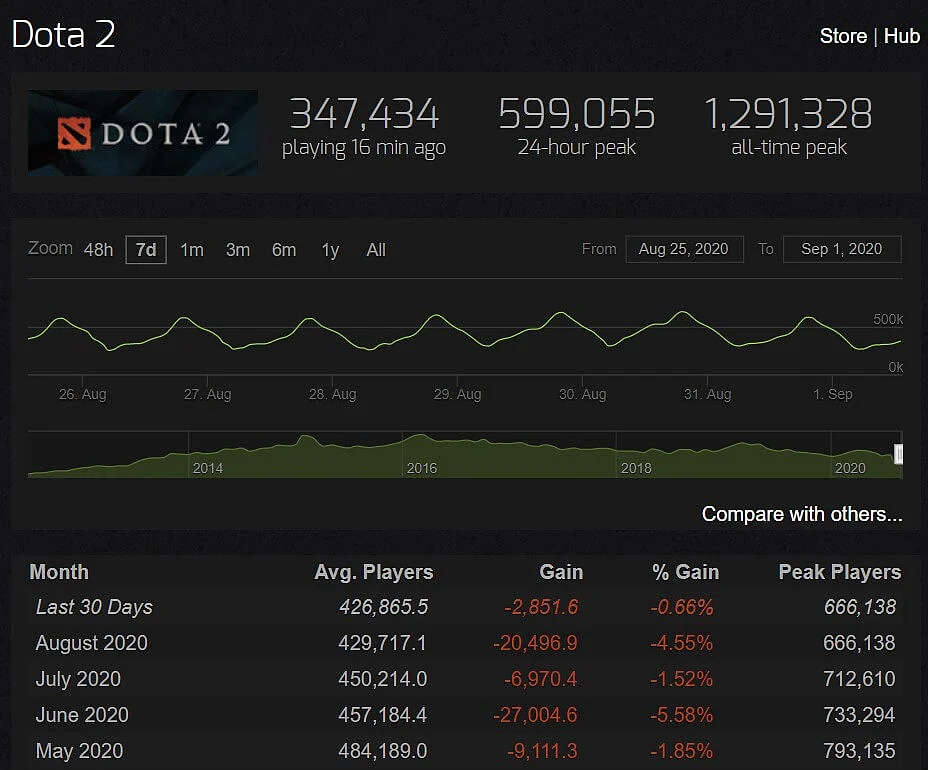Switch chart zoom to 1m
Viewport: 928px width, 770px height.
pyautogui.click(x=192, y=250)
